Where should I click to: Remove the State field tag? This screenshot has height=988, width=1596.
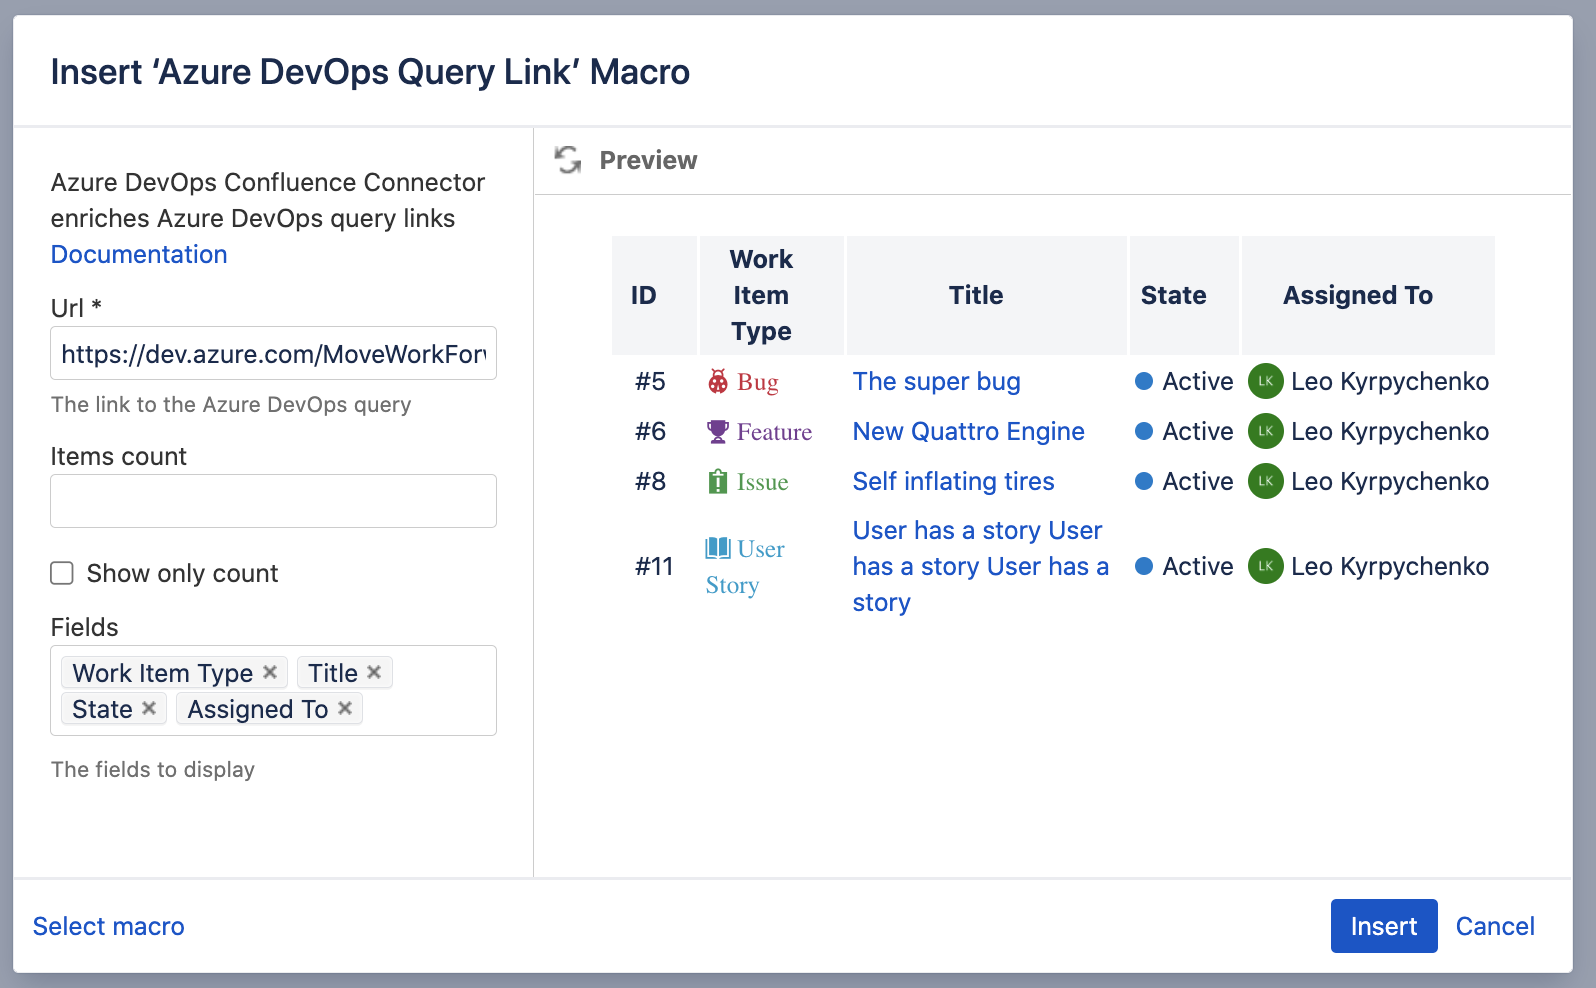click(x=149, y=708)
